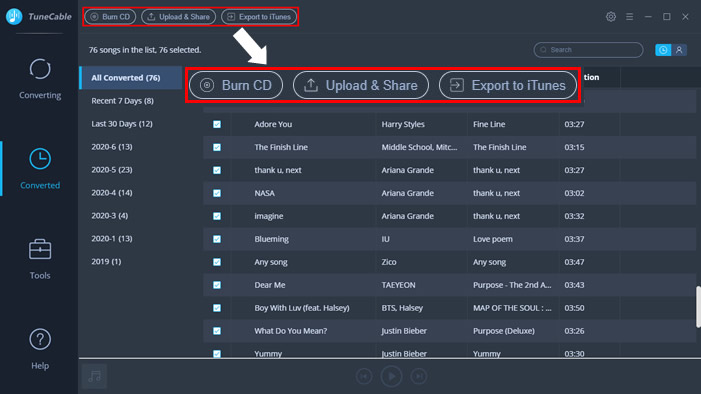701x394 pixels.
Task: Show songs from 2019 (1)
Action: [x=106, y=262]
